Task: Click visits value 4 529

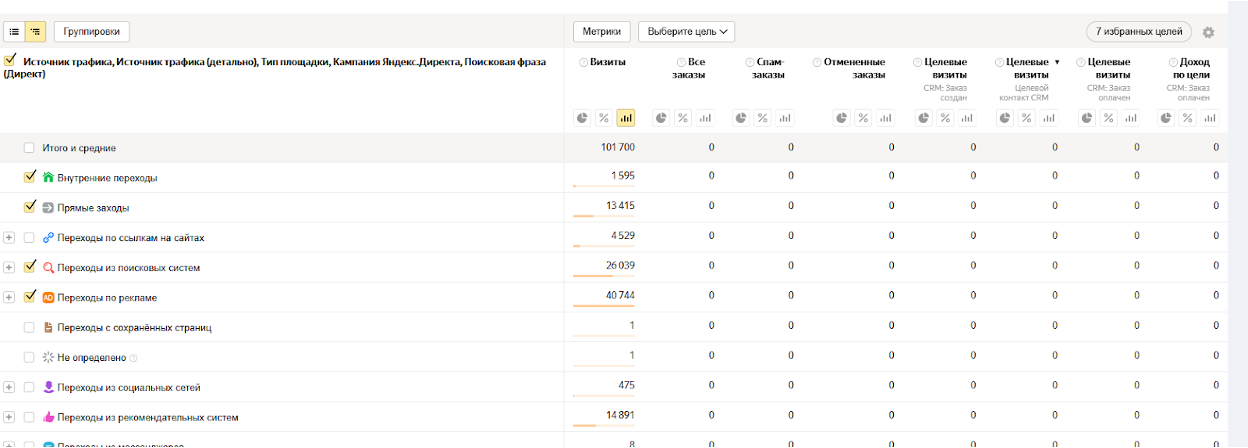Action: (x=622, y=238)
